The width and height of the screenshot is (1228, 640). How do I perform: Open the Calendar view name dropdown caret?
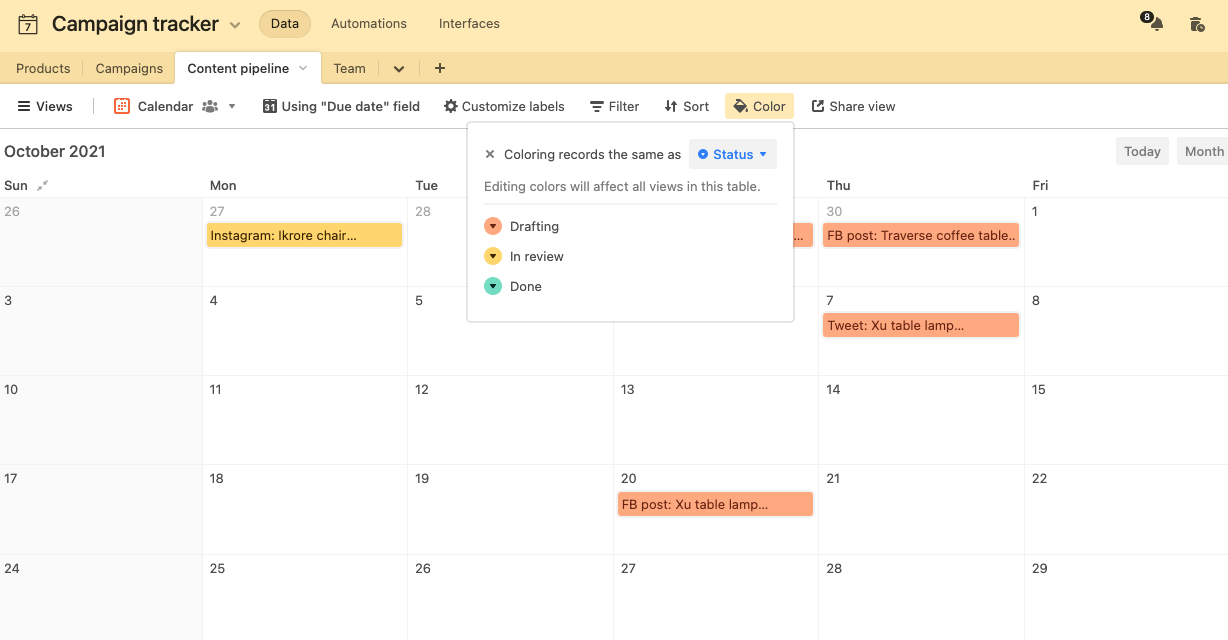tap(232, 106)
